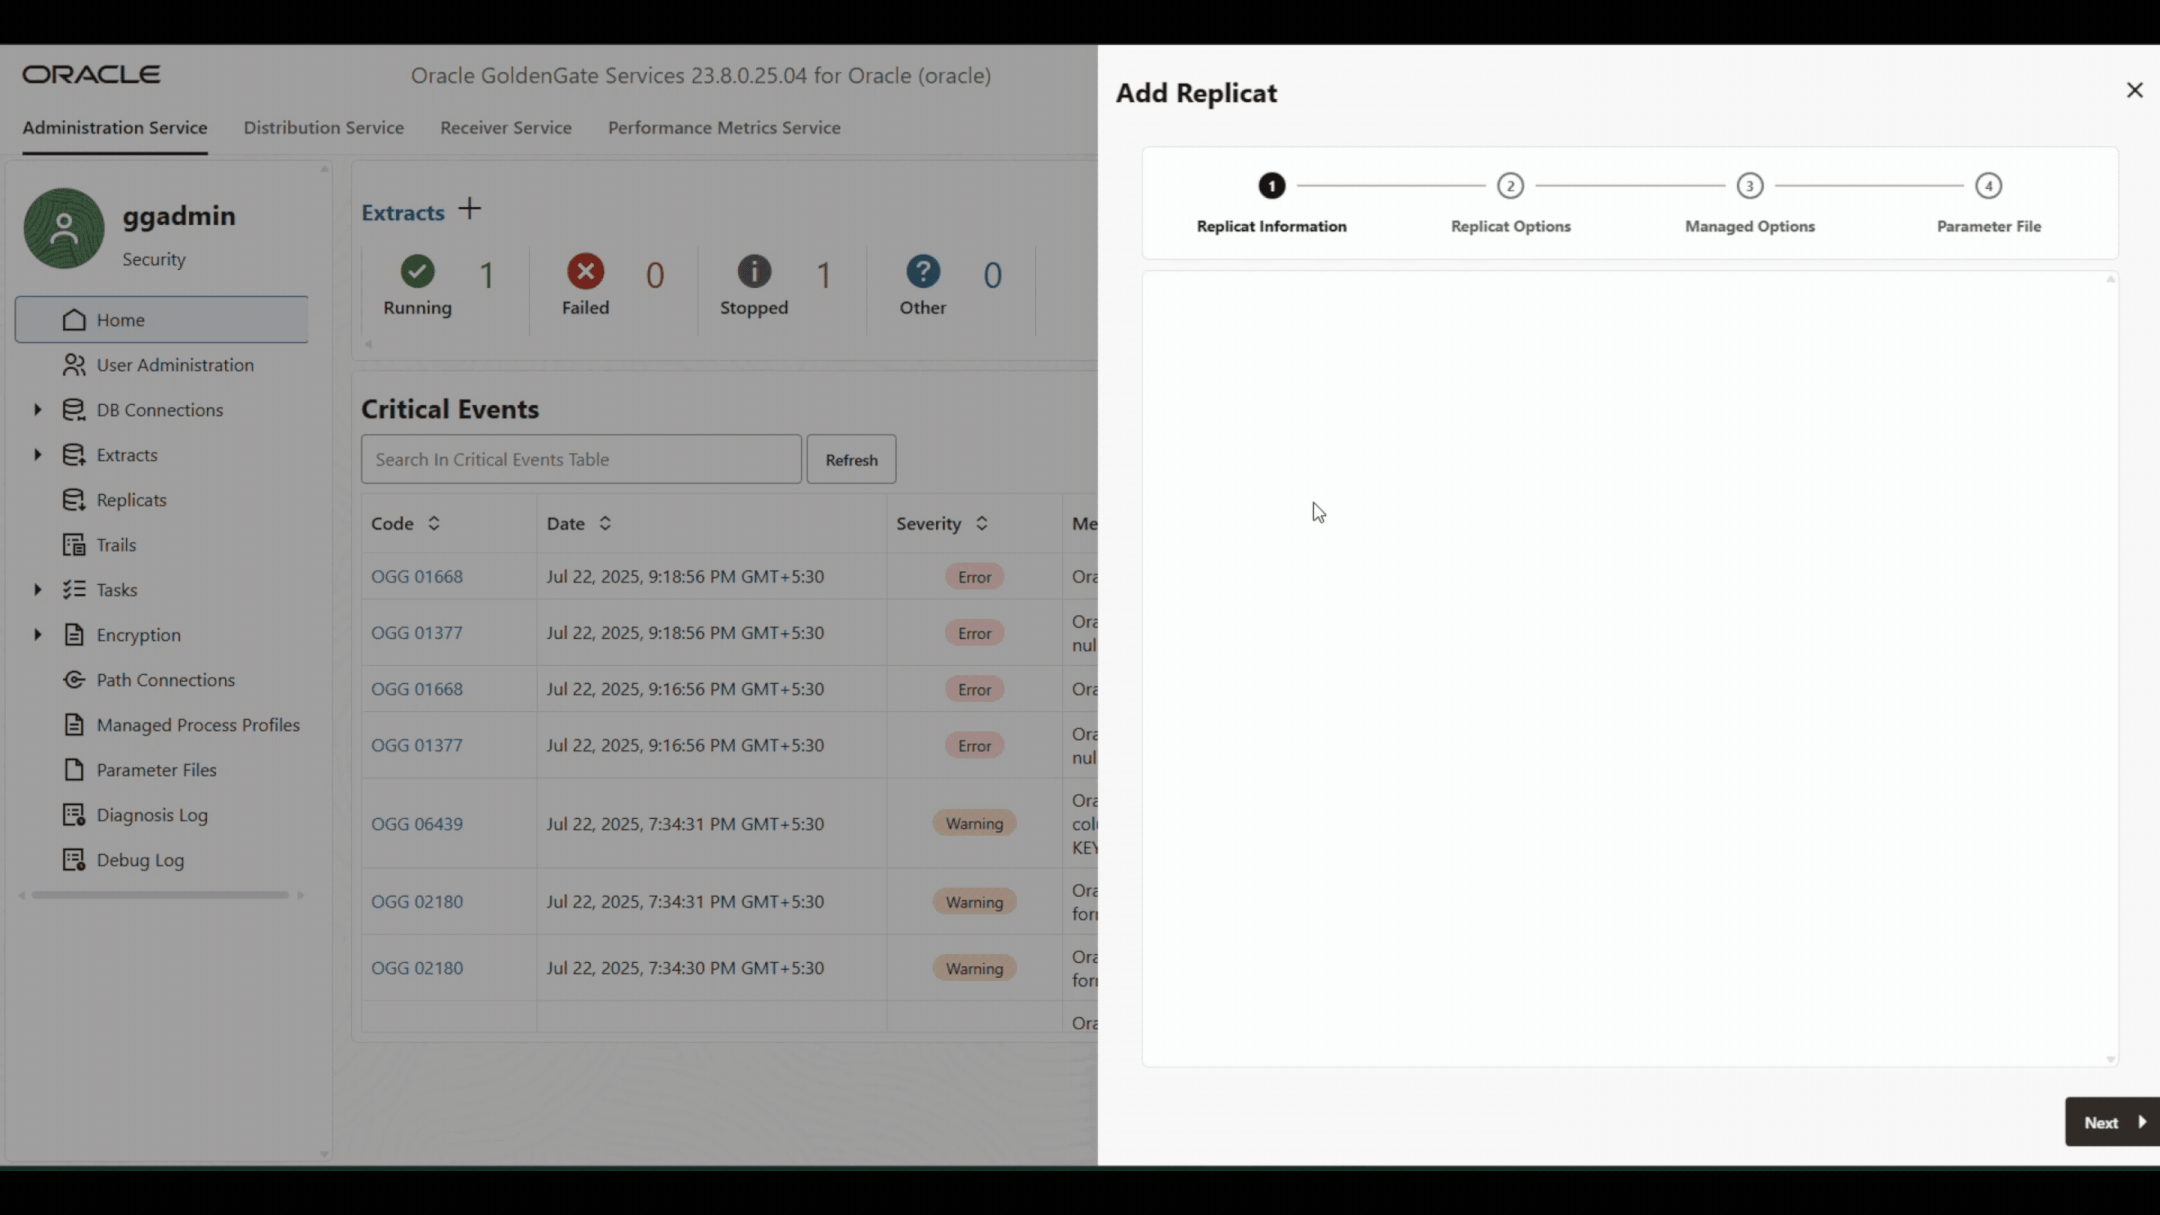
Task: Open User Administration in the sidebar
Action: coord(175,365)
